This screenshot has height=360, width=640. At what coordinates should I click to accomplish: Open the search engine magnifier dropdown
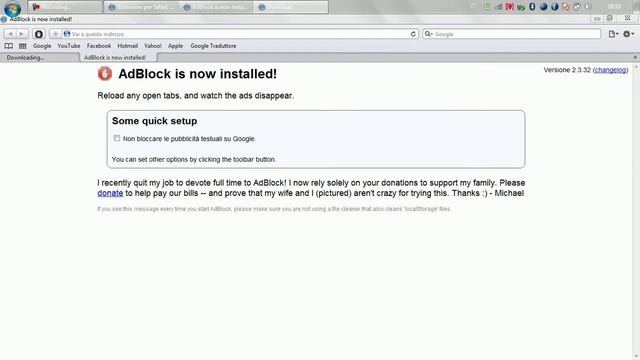pyautogui.click(x=428, y=34)
